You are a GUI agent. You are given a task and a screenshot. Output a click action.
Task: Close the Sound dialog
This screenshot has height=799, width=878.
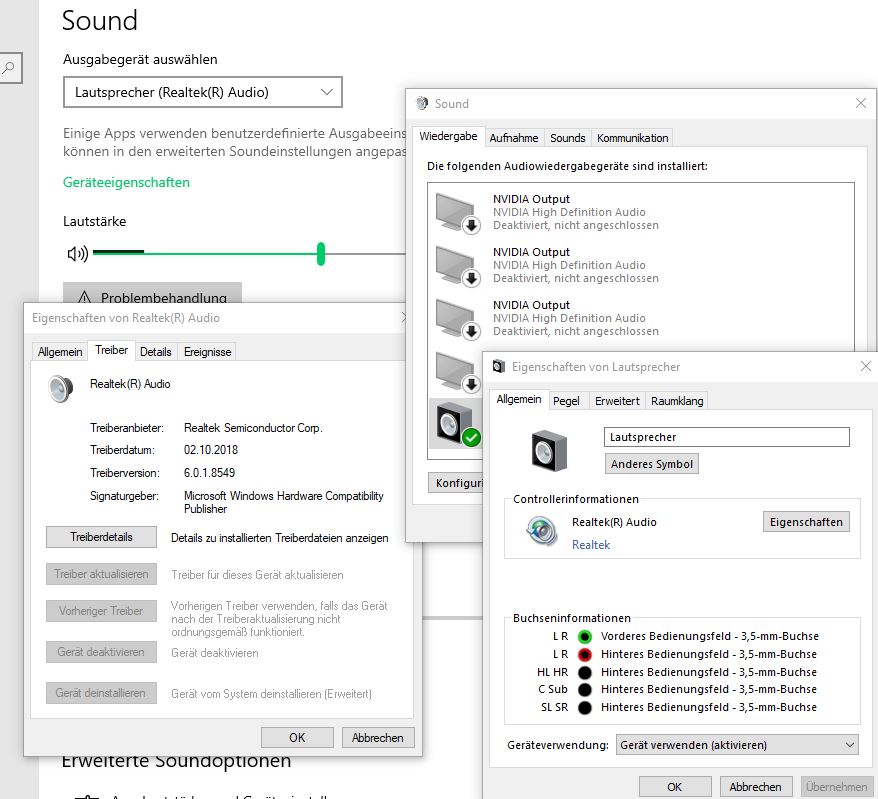tap(861, 103)
